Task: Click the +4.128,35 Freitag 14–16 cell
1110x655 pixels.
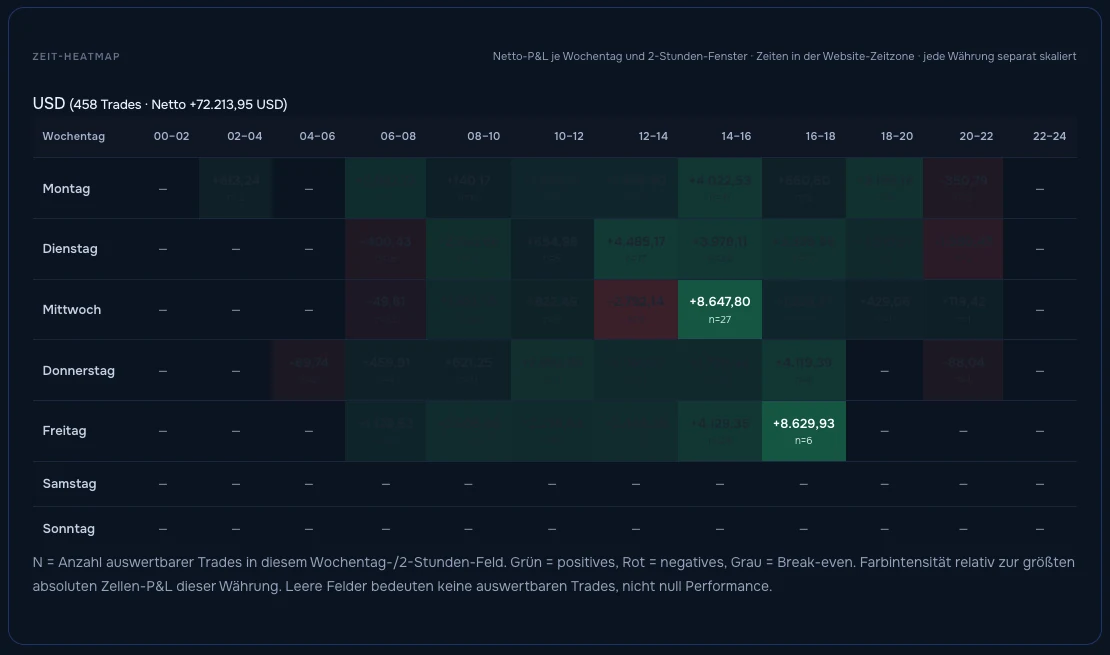Action: tap(719, 431)
